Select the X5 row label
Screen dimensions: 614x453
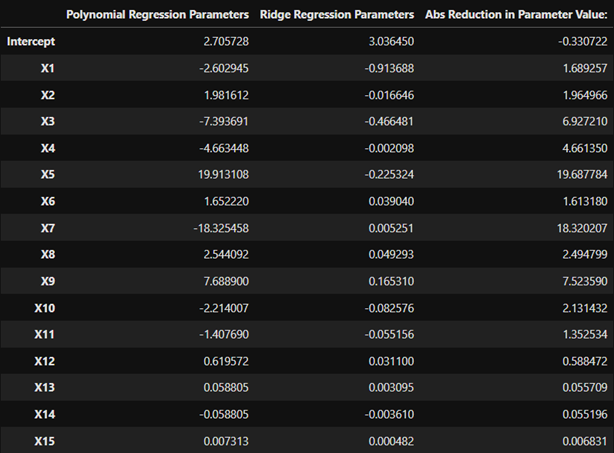[48, 174]
